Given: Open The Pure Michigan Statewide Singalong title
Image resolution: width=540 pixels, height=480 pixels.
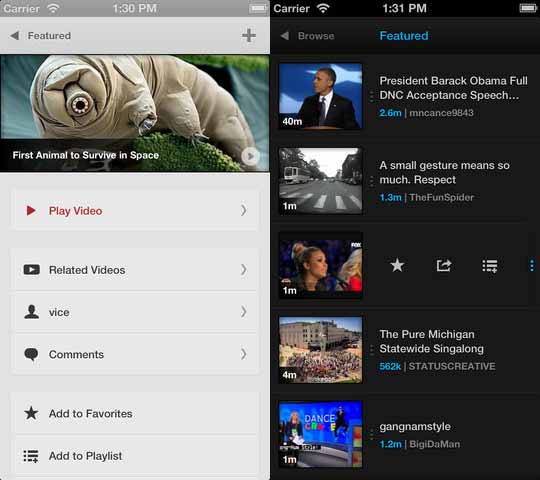Looking at the screenshot, I should coord(432,342).
